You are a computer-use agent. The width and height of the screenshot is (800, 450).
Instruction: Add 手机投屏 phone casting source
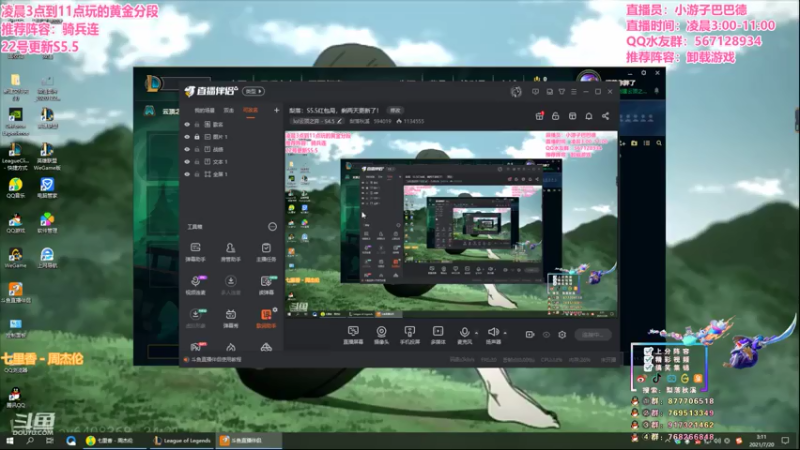tap(410, 335)
